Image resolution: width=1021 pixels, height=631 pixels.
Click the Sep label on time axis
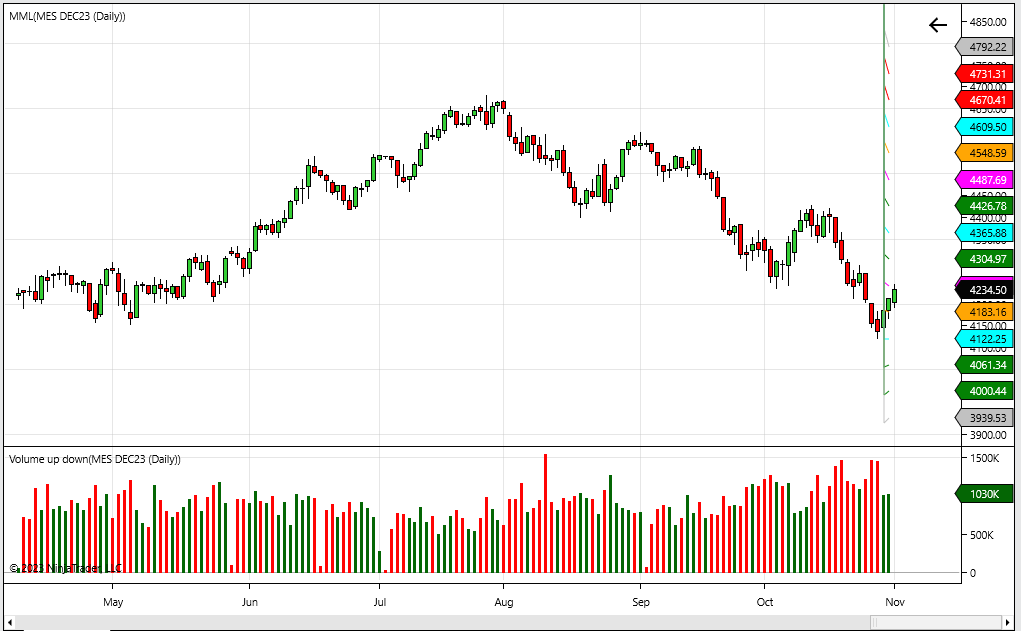click(x=641, y=602)
